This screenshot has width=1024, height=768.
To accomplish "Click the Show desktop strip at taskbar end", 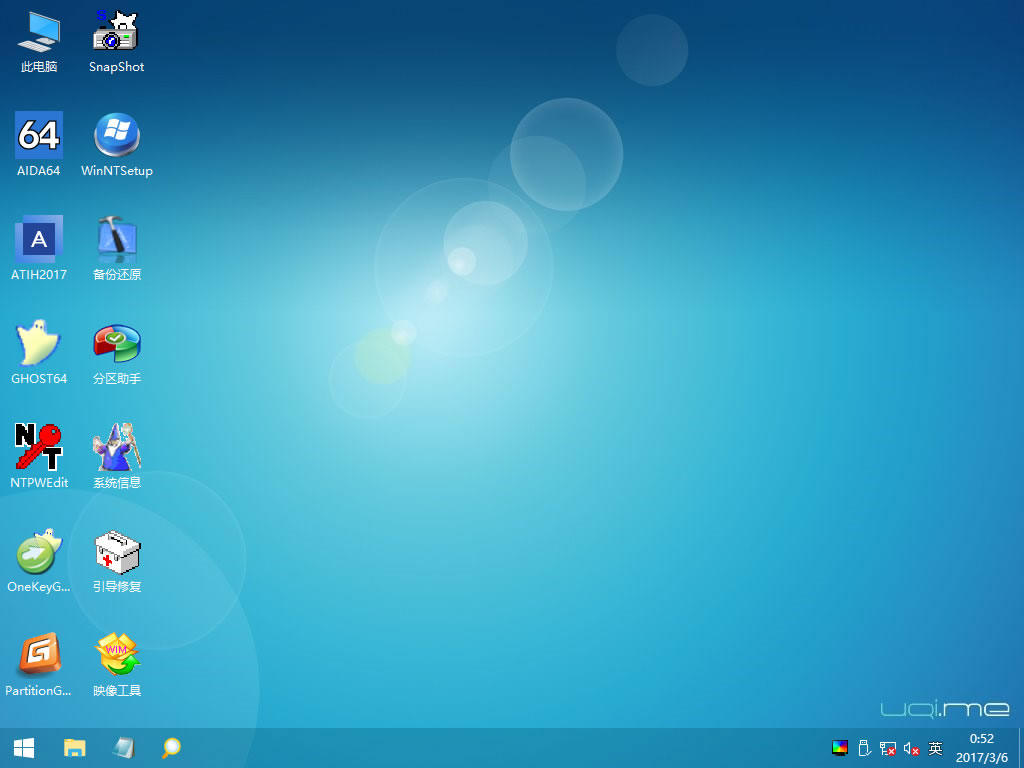I will [1021, 748].
